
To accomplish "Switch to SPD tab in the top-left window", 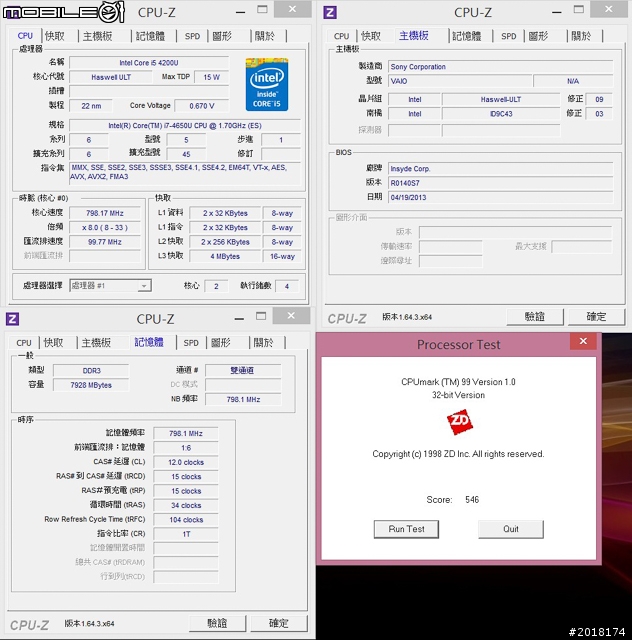I will [x=192, y=36].
